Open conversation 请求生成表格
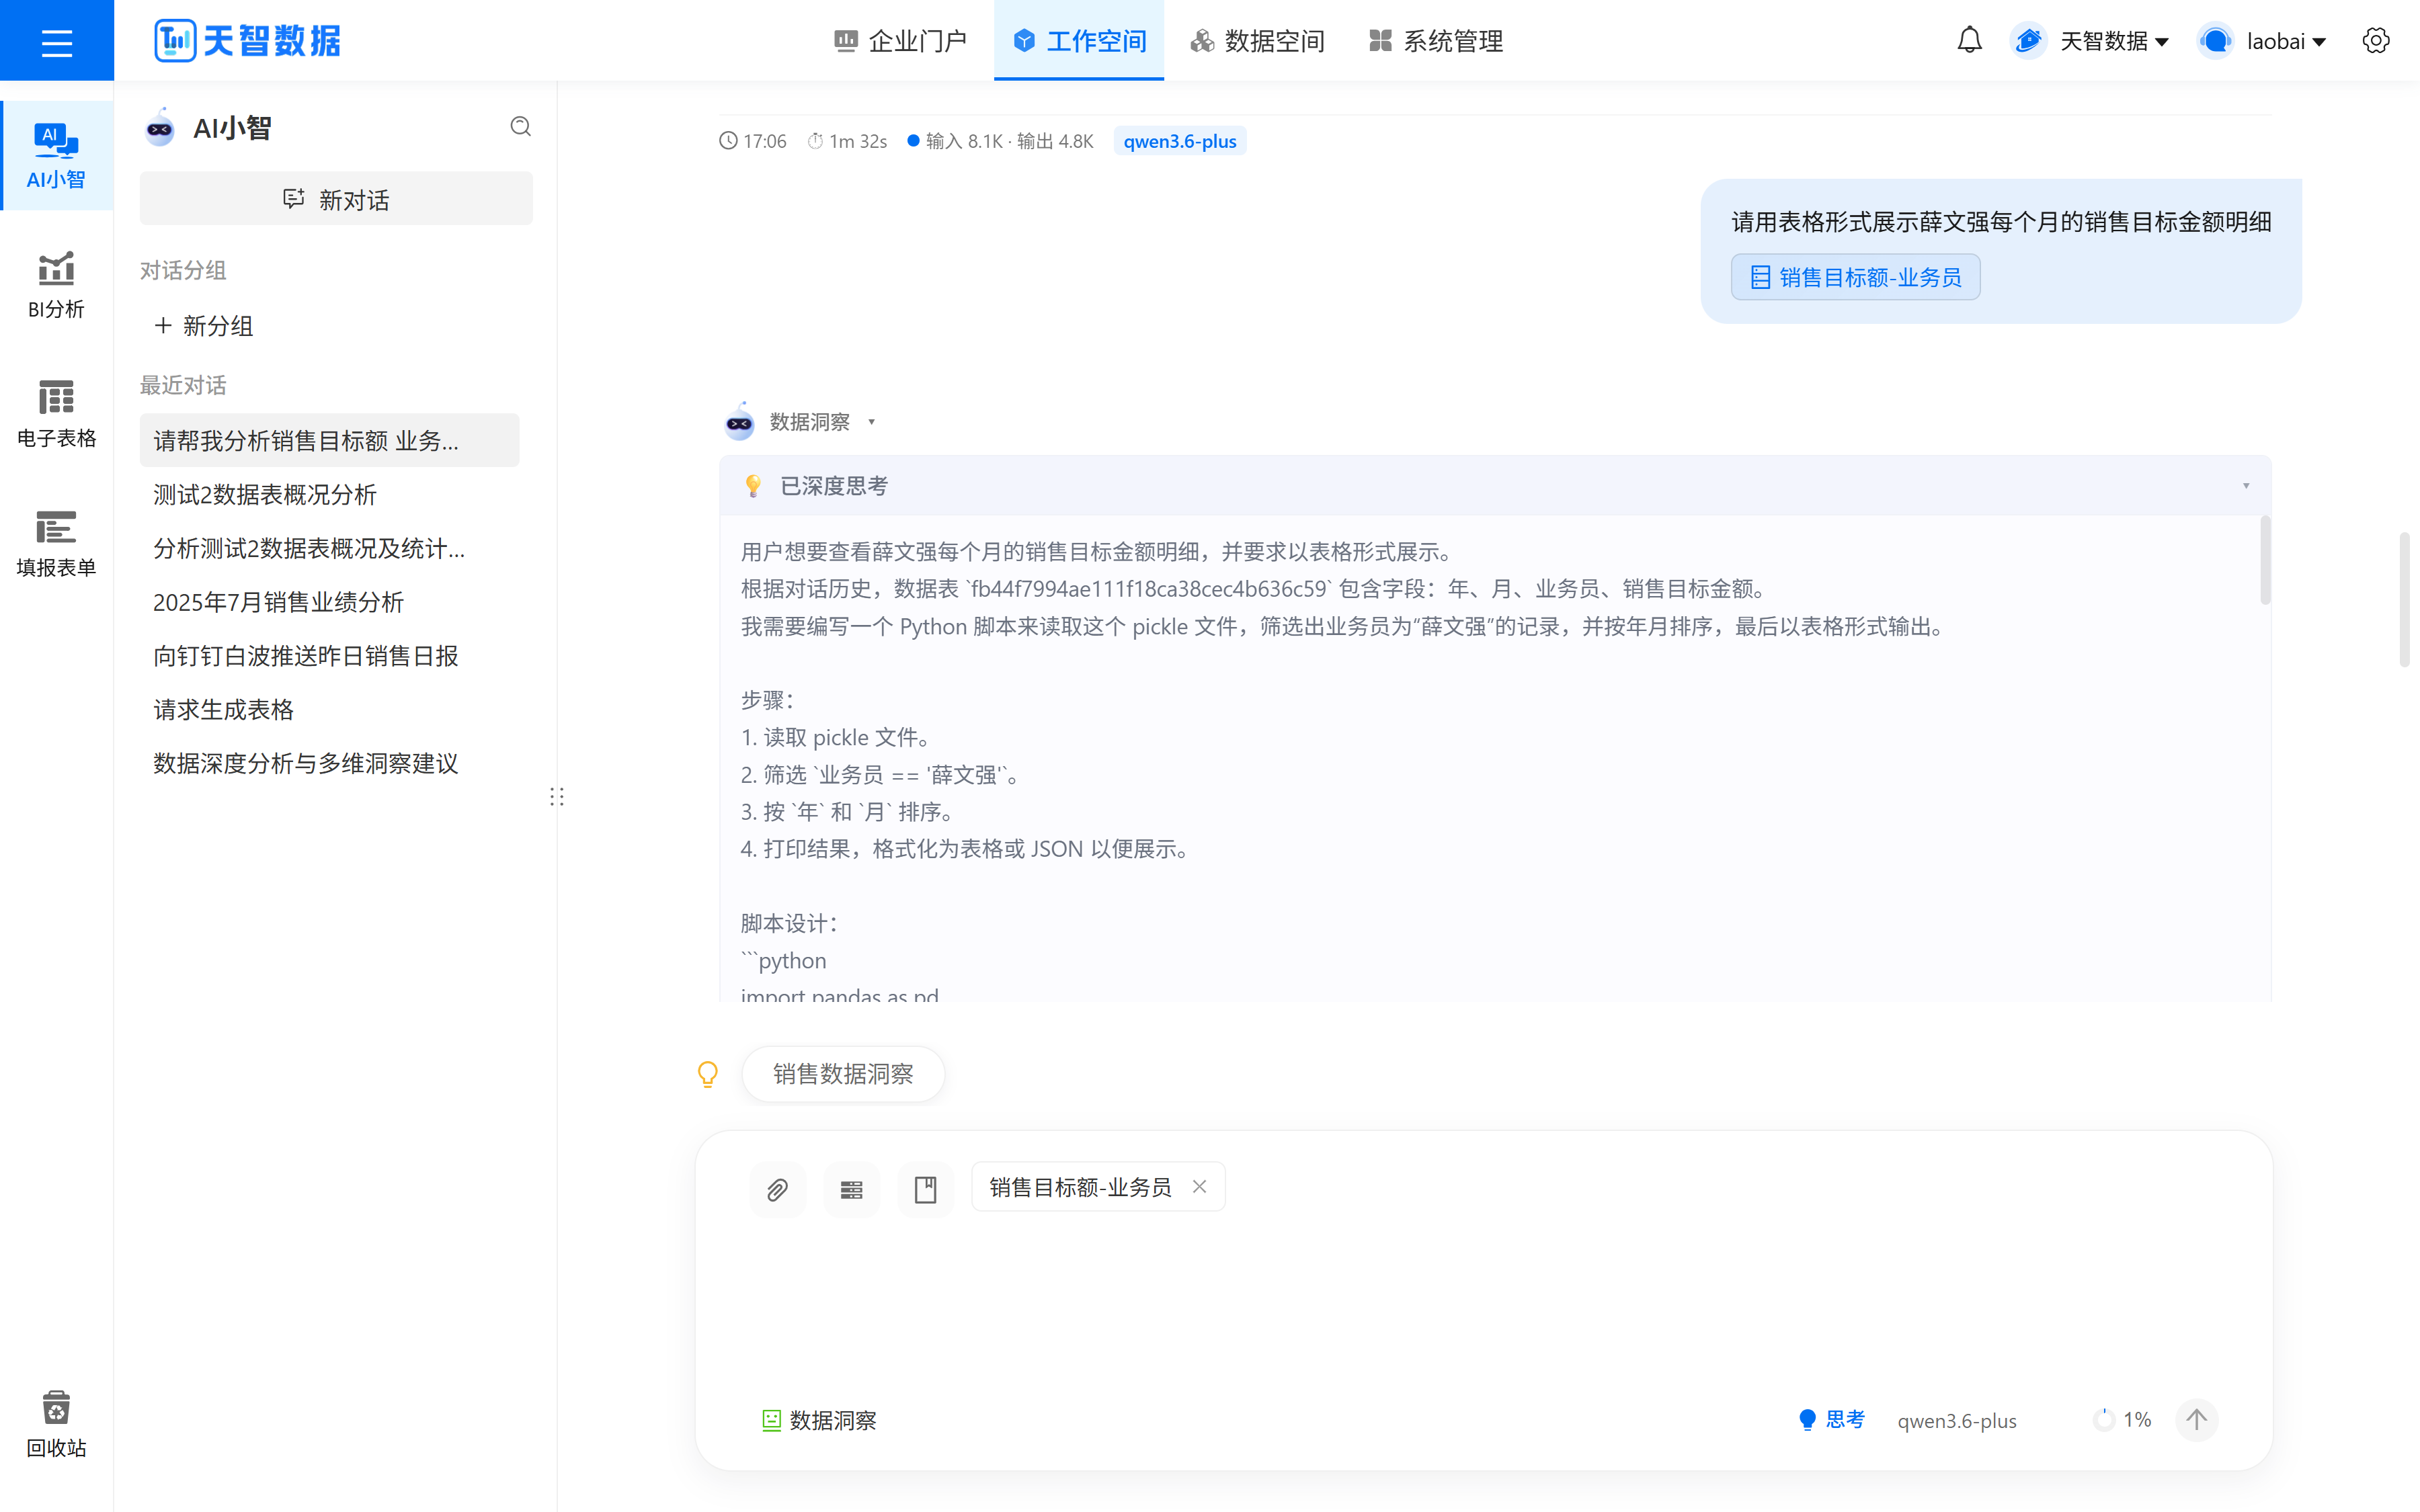Viewport: 2420px width, 1512px height. pos(329,710)
